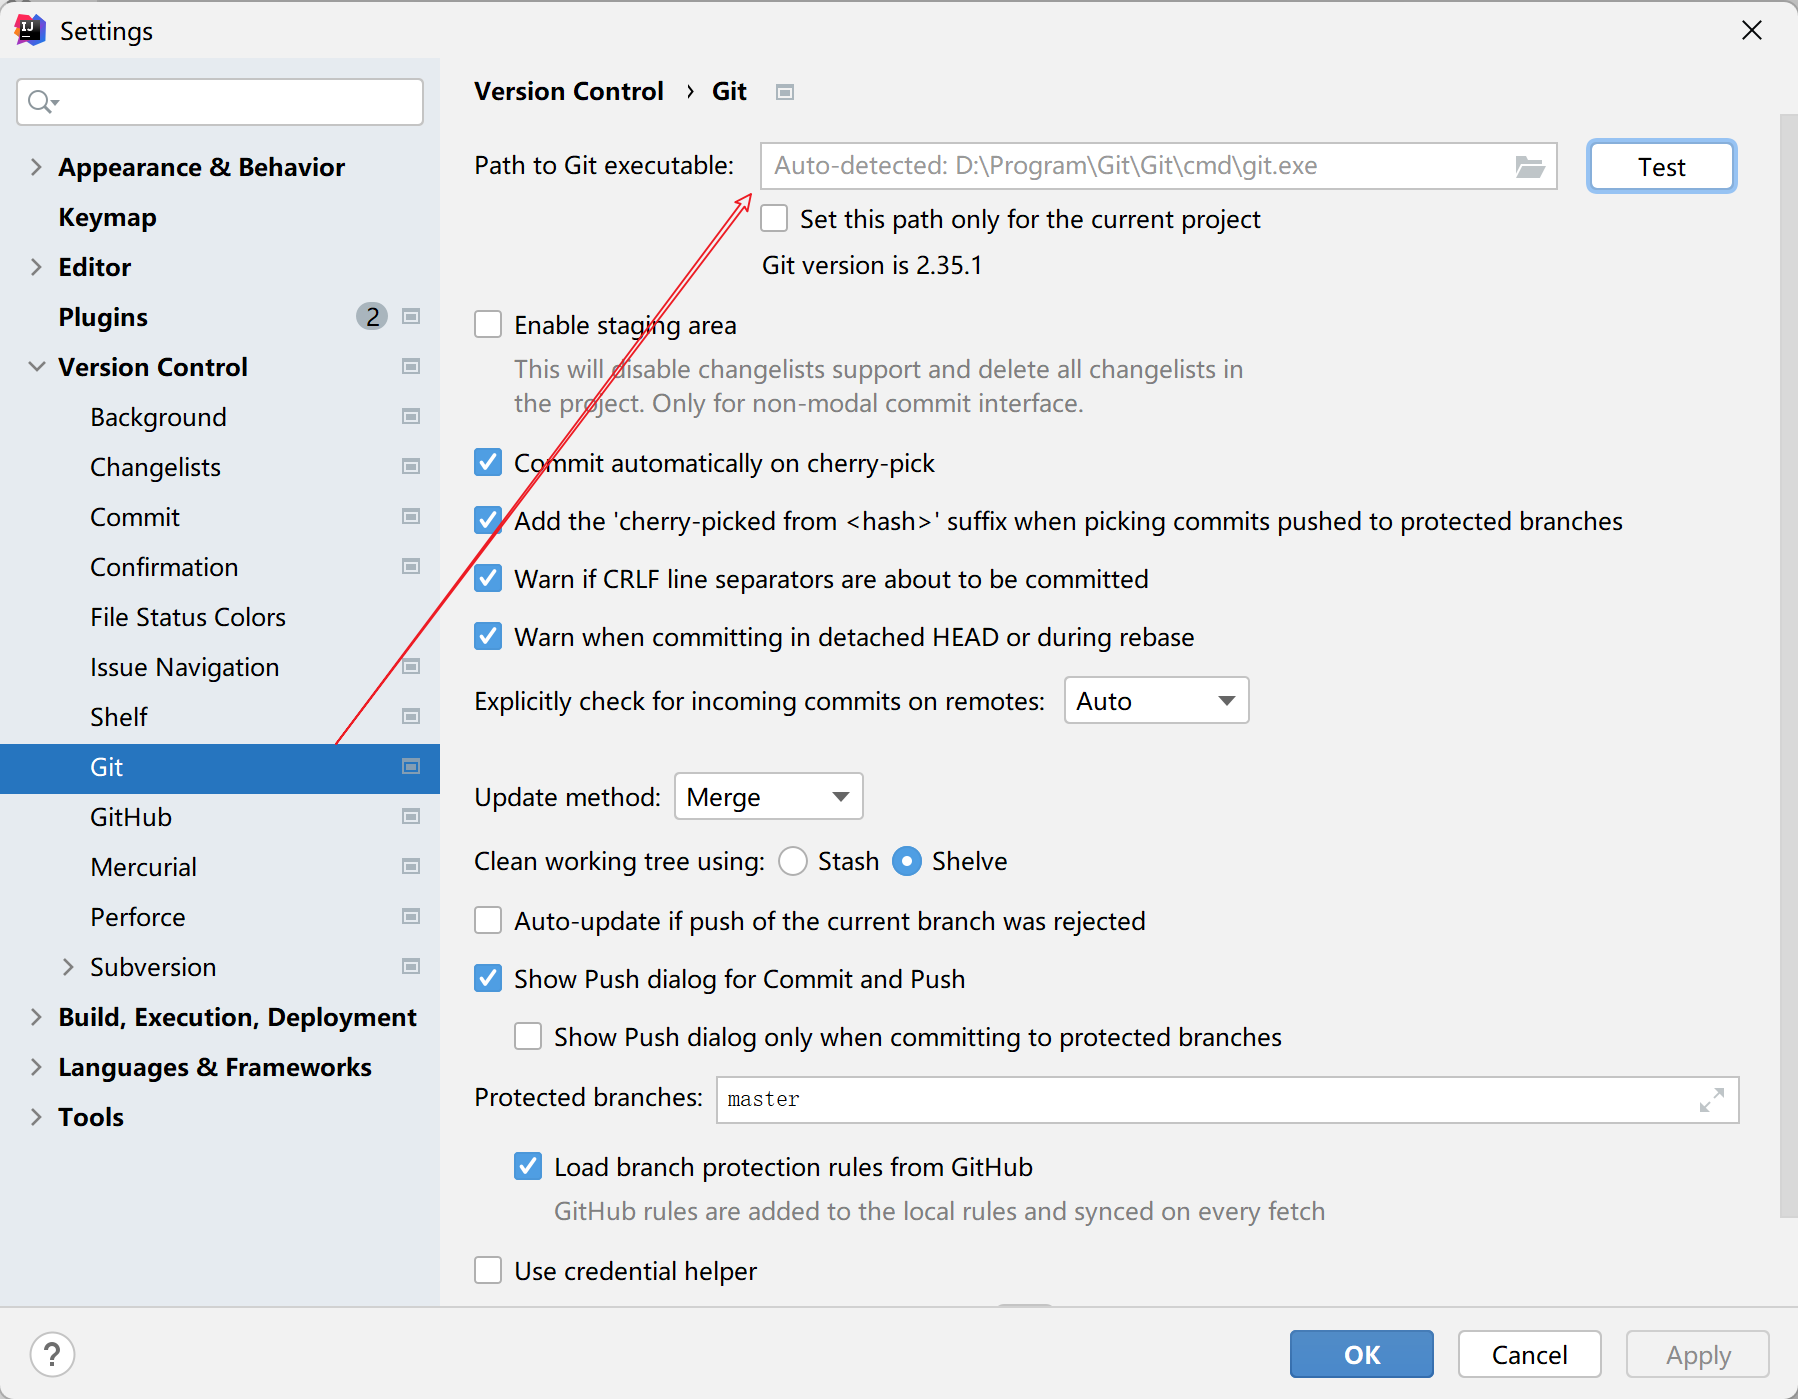Viewport: 1798px width, 1399px height.
Task: Uncheck Commit automatically on cherry-pick
Action: [488, 463]
